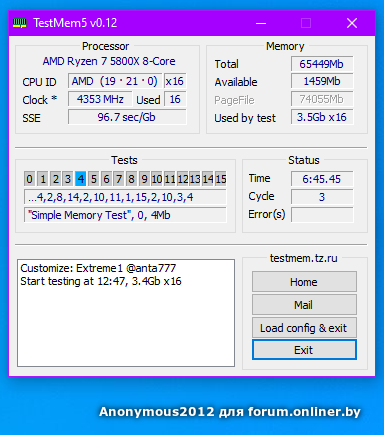
Task: Click the testmem.tz.ru group label
Action: coord(304,258)
